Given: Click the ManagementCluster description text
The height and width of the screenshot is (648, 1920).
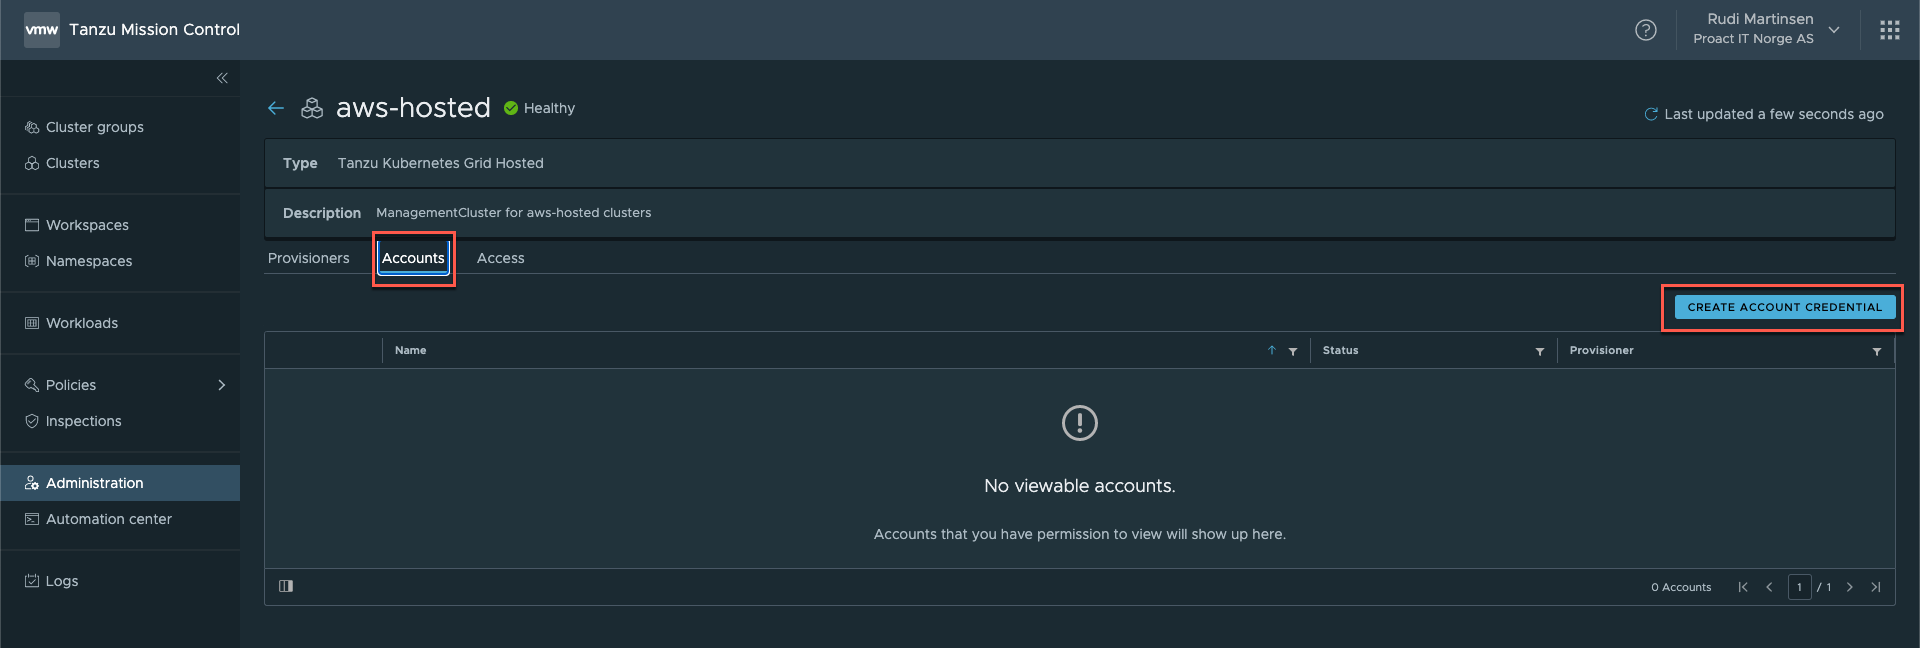Looking at the screenshot, I should tap(514, 213).
